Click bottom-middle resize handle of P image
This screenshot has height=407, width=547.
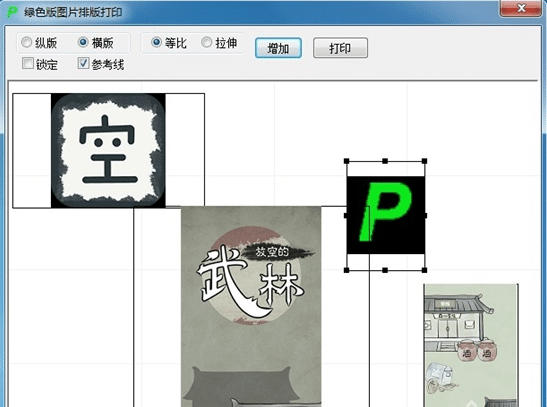(x=385, y=270)
